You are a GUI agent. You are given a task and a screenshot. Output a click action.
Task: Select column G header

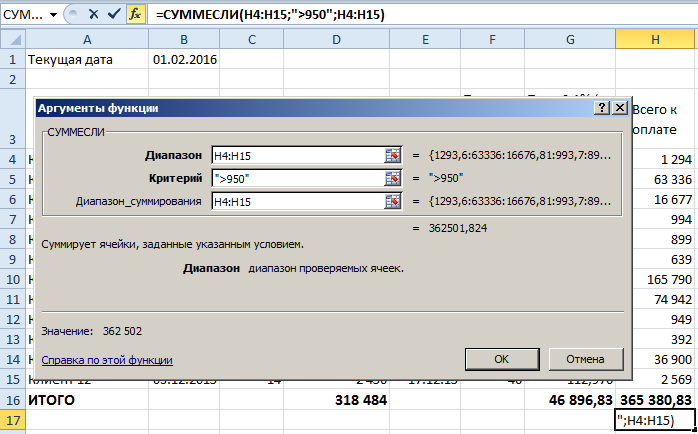[x=570, y=40]
